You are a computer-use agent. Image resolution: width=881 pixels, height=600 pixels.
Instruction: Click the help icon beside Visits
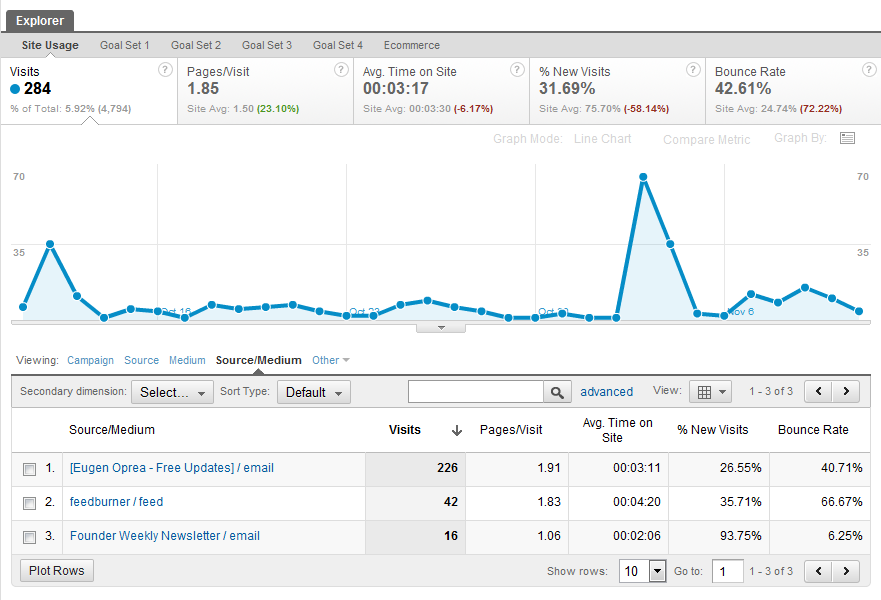[166, 71]
